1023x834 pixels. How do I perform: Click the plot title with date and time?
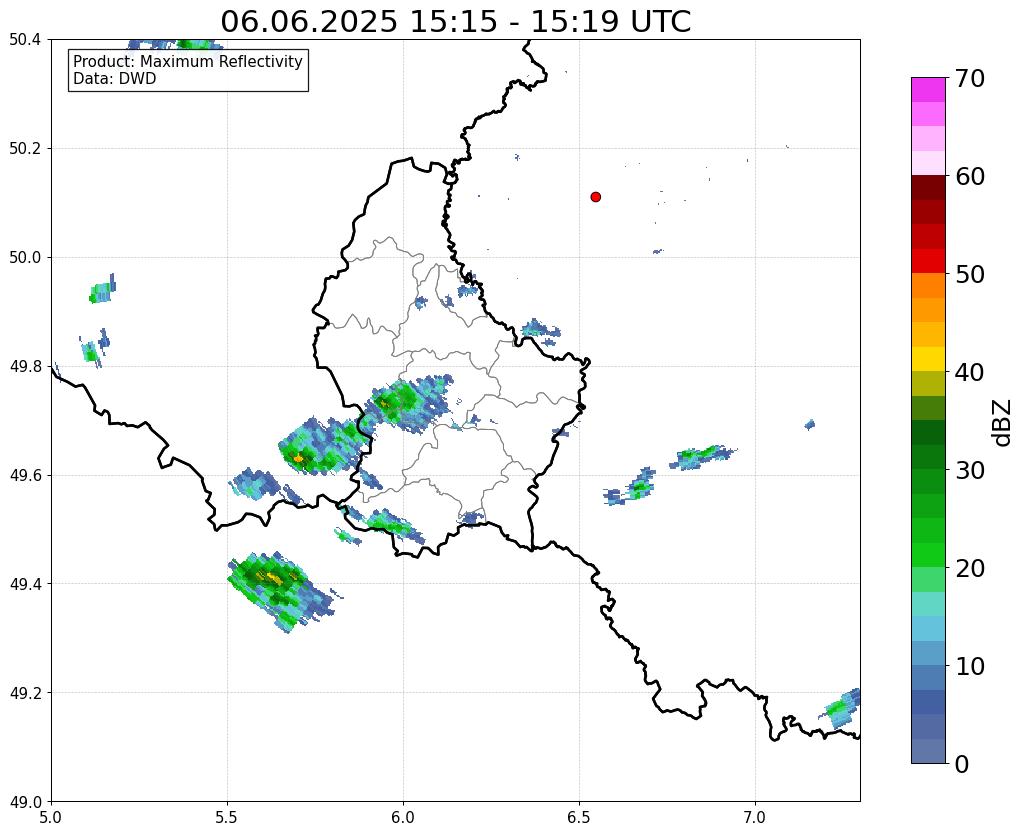[455, 22]
